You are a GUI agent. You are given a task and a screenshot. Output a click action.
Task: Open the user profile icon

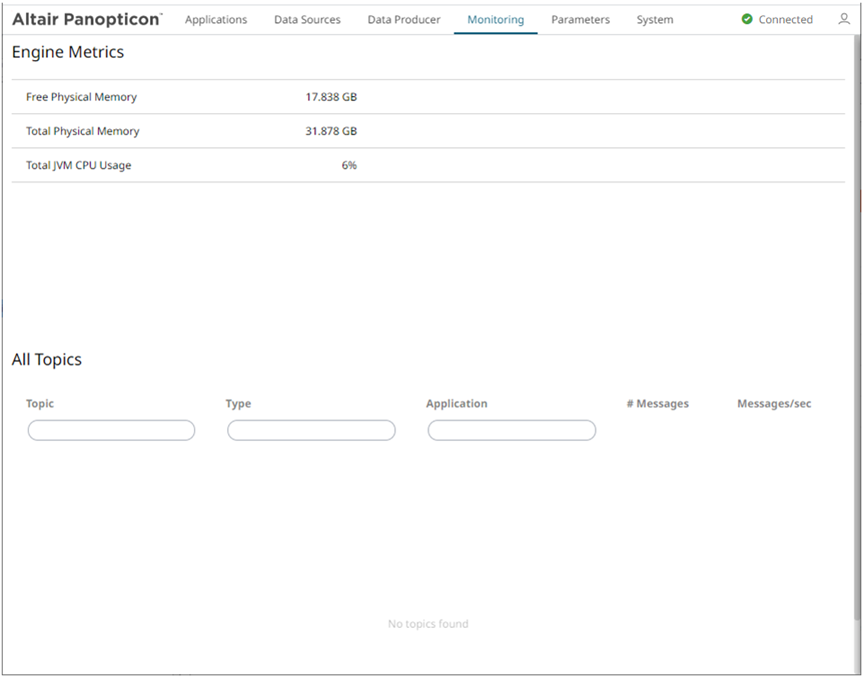[844, 19]
